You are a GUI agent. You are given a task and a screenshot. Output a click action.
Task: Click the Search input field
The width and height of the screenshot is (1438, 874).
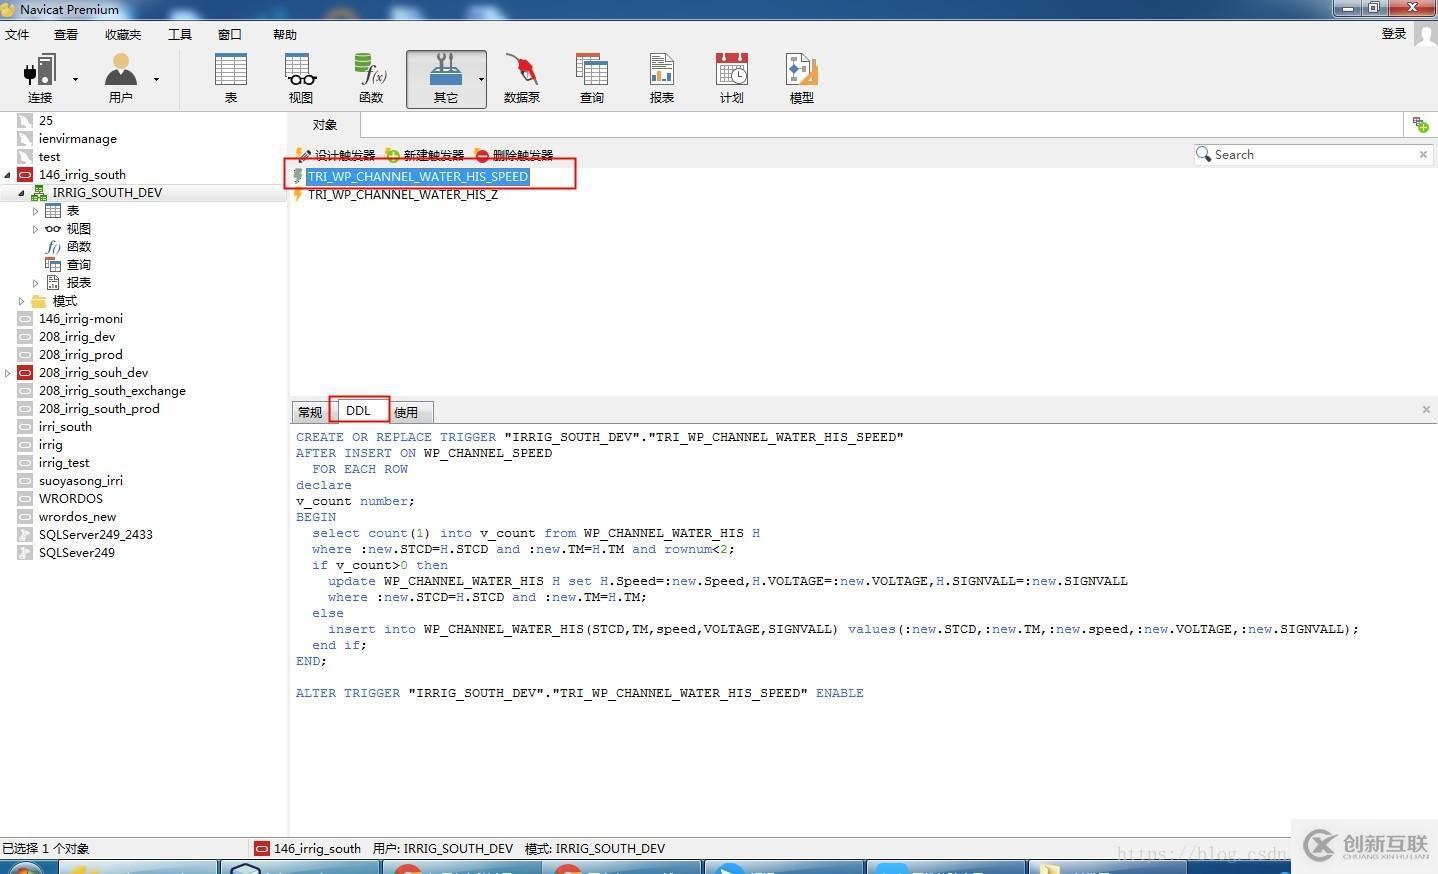coord(1312,155)
